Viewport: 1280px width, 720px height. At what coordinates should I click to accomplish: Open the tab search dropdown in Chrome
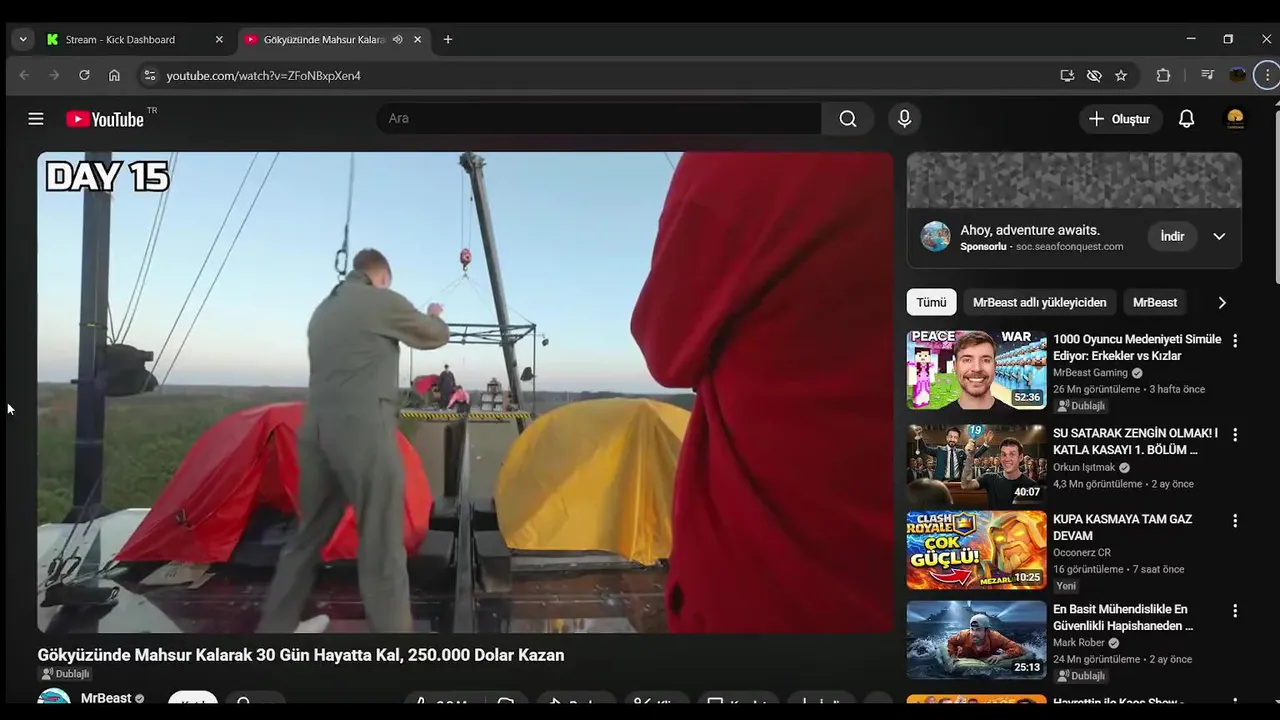click(23, 39)
